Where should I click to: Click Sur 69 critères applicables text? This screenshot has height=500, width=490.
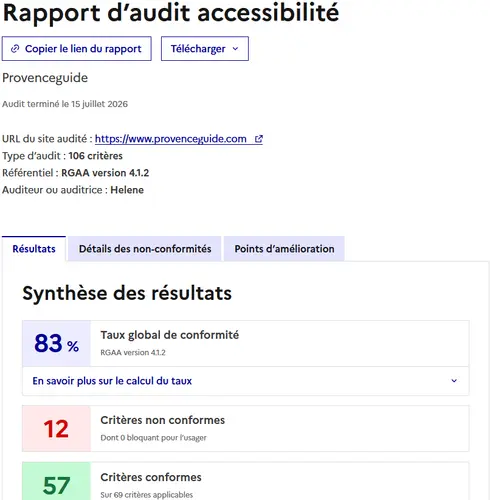147,495
